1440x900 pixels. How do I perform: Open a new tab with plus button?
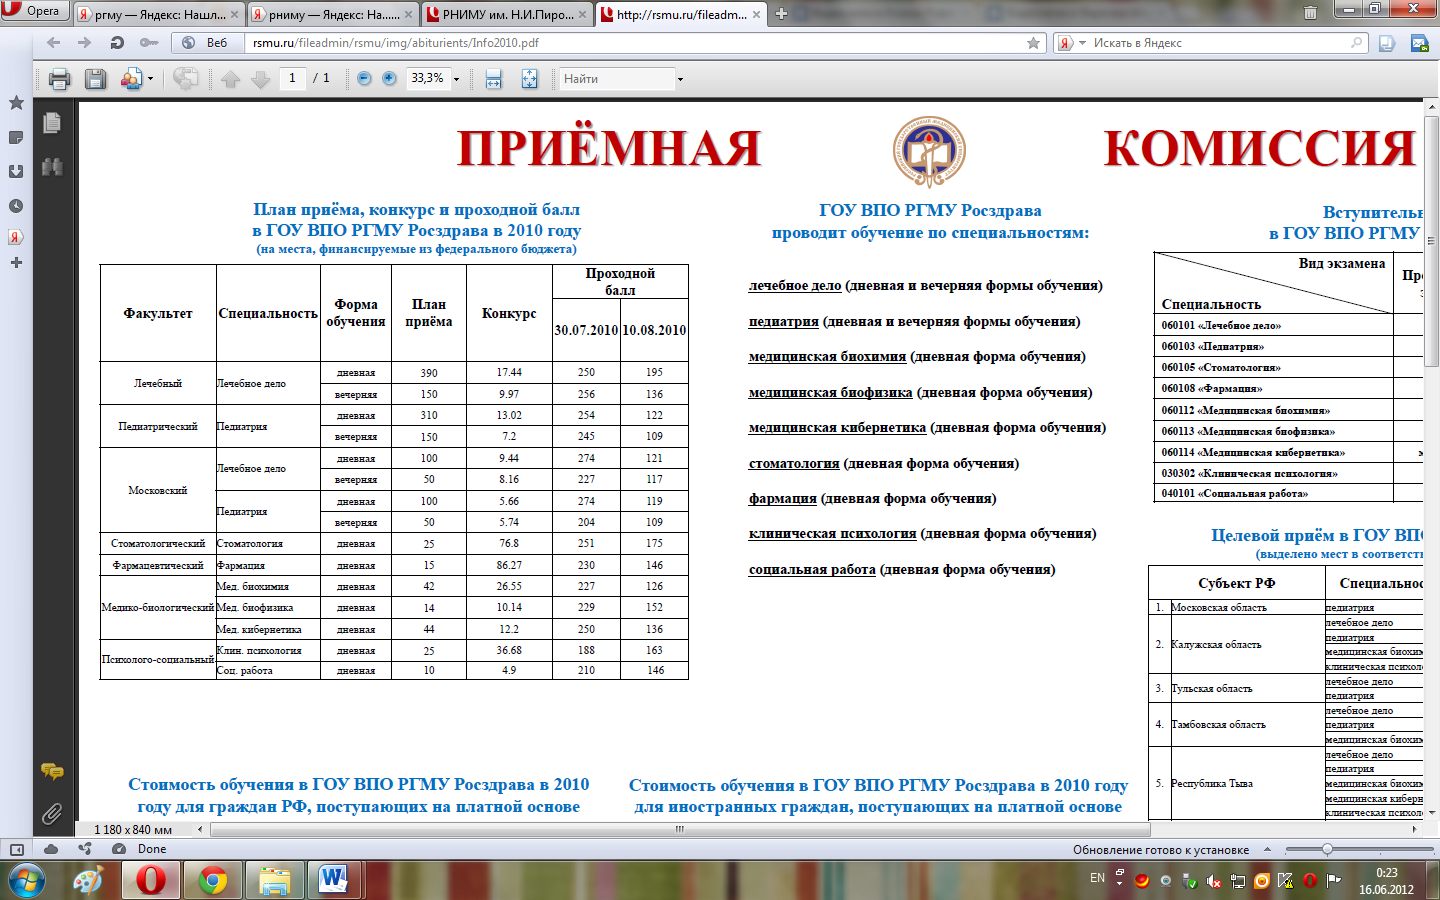[x=782, y=14]
